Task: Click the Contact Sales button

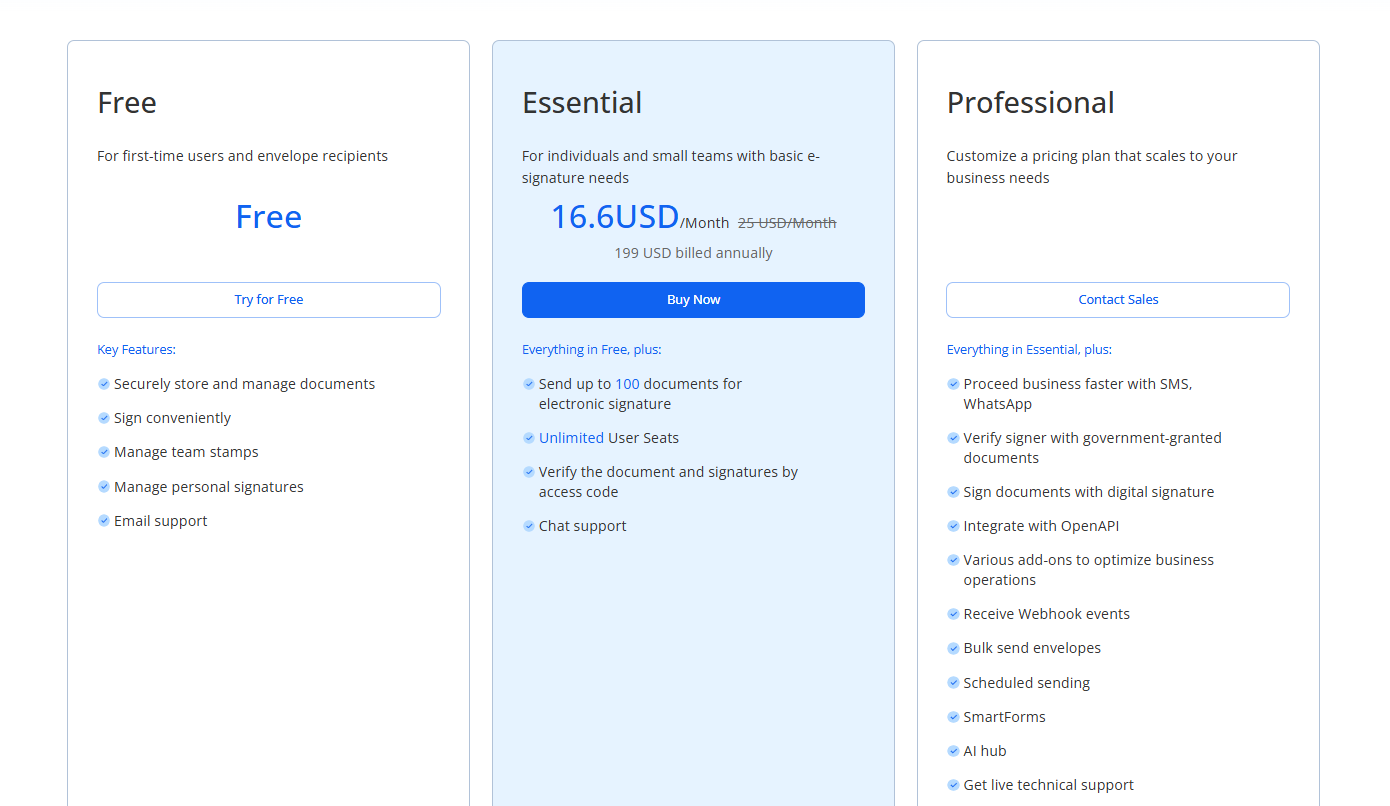Action: point(1117,300)
